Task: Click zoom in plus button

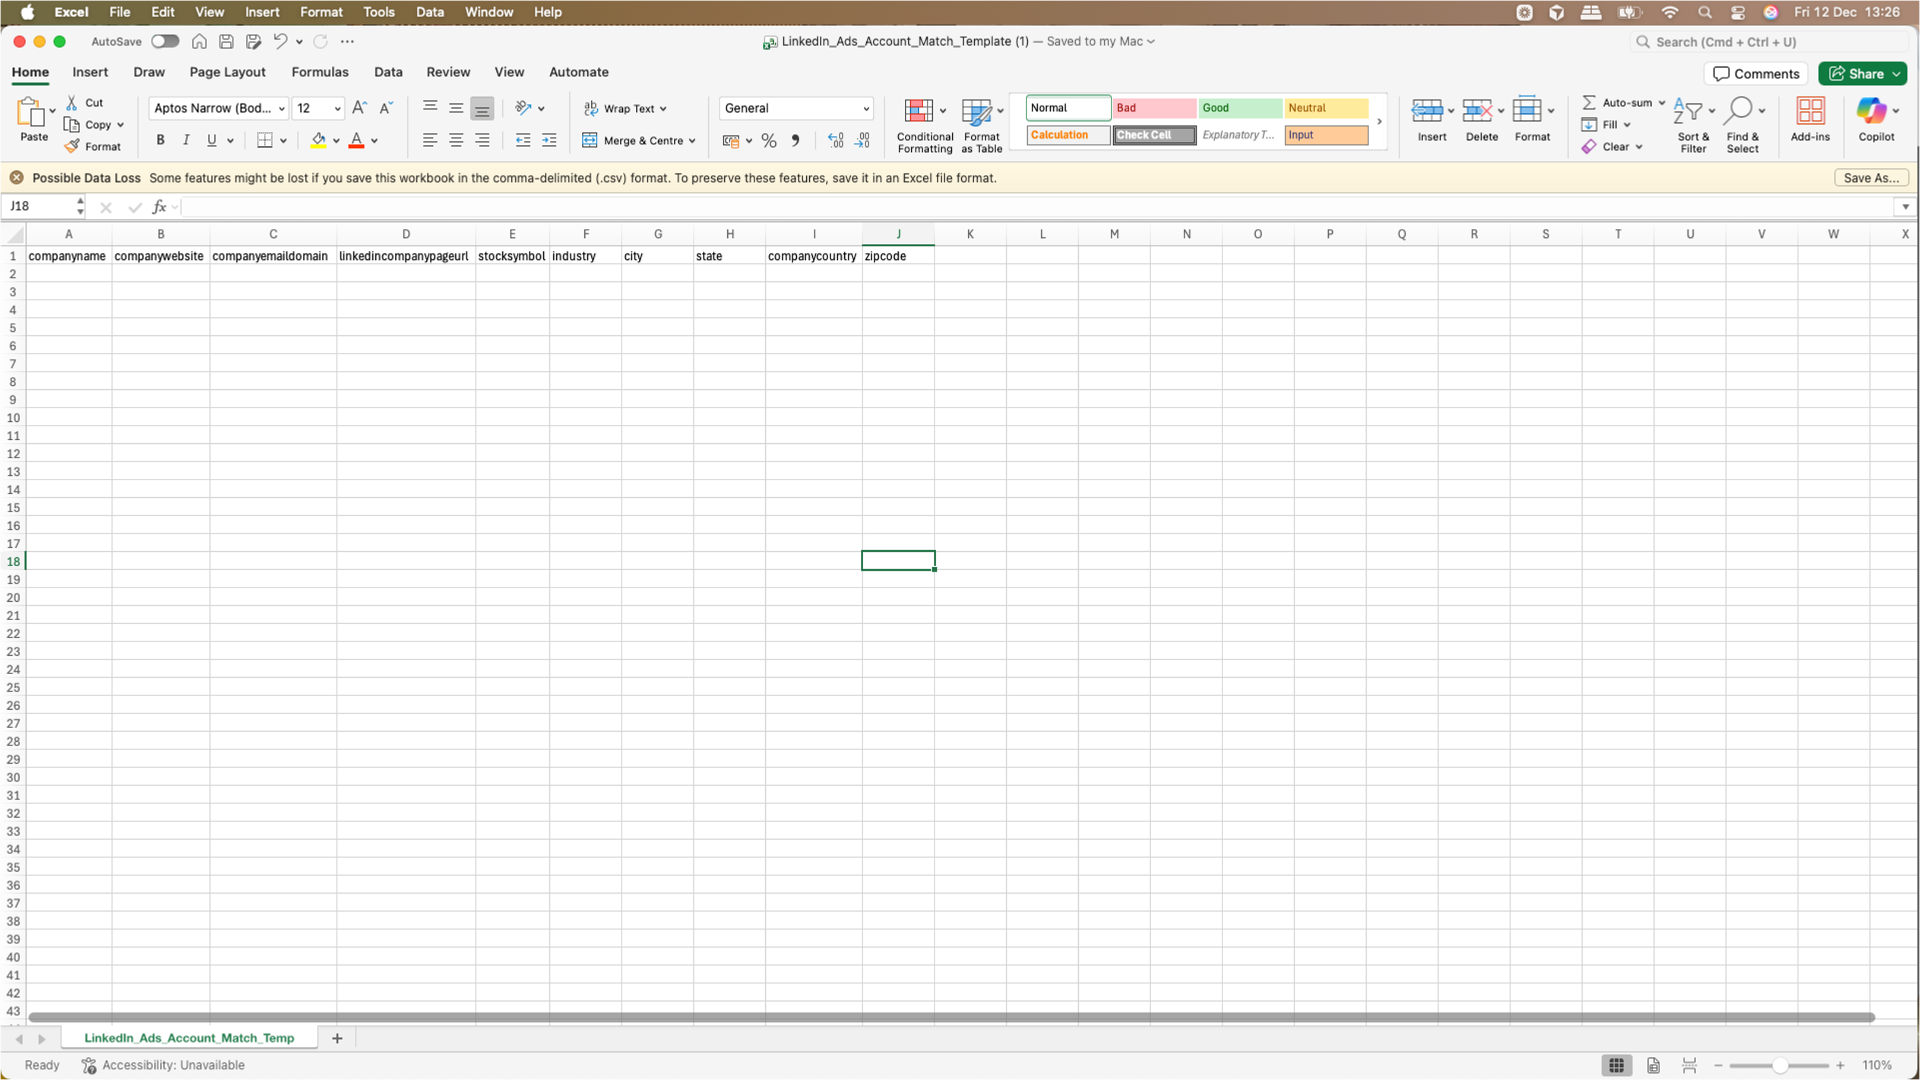Action: pyautogui.click(x=1840, y=1066)
